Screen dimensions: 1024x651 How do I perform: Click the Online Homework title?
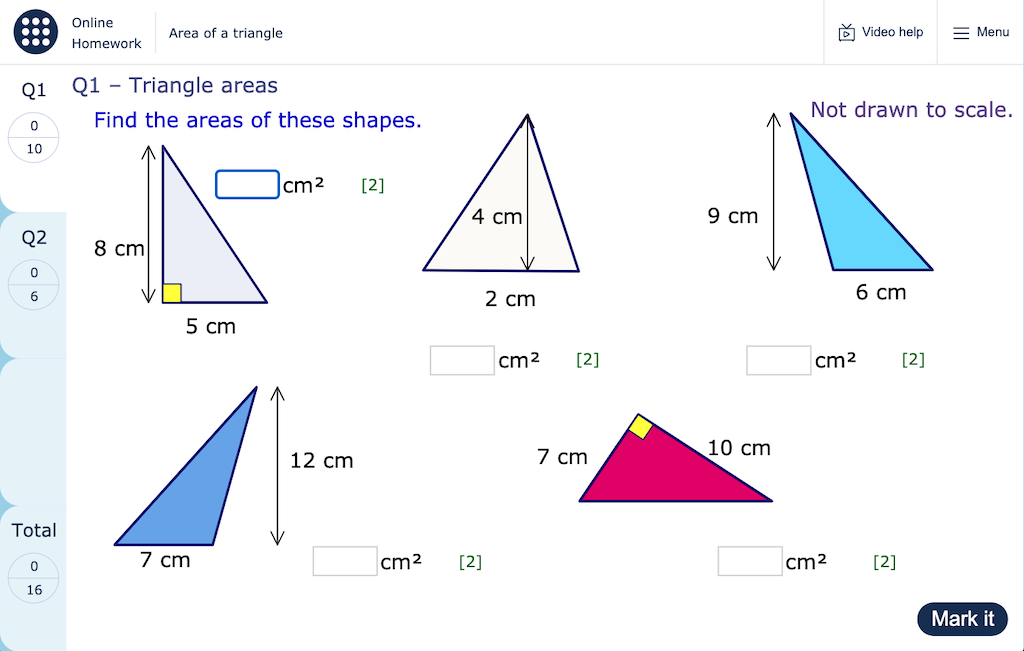click(106, 33)
